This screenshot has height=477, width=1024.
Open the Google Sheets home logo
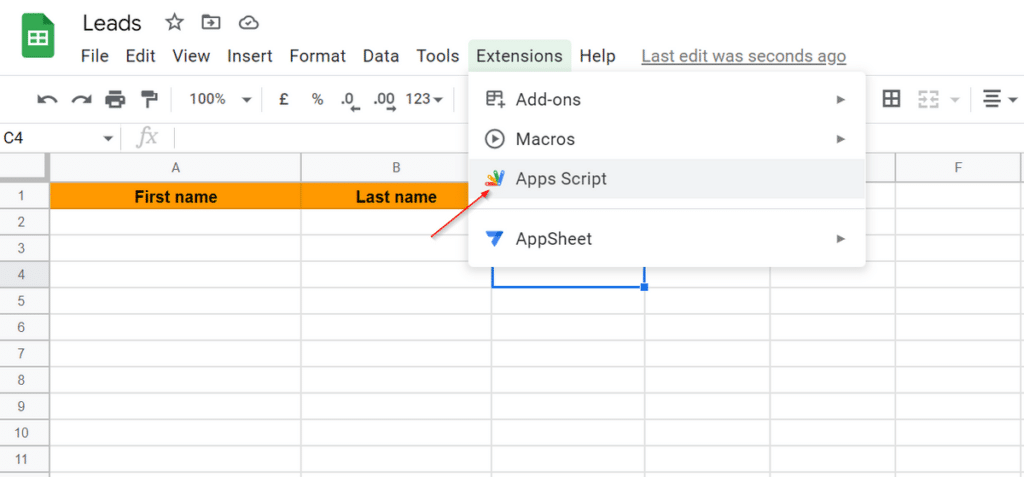tap(39, 38)
